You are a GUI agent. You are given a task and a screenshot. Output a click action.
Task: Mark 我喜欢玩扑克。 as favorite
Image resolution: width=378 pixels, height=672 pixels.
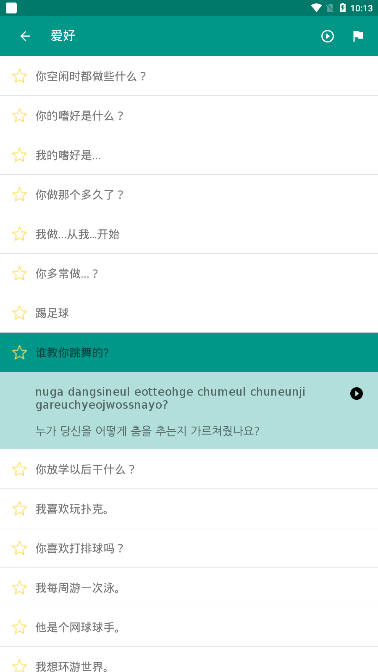19,509
